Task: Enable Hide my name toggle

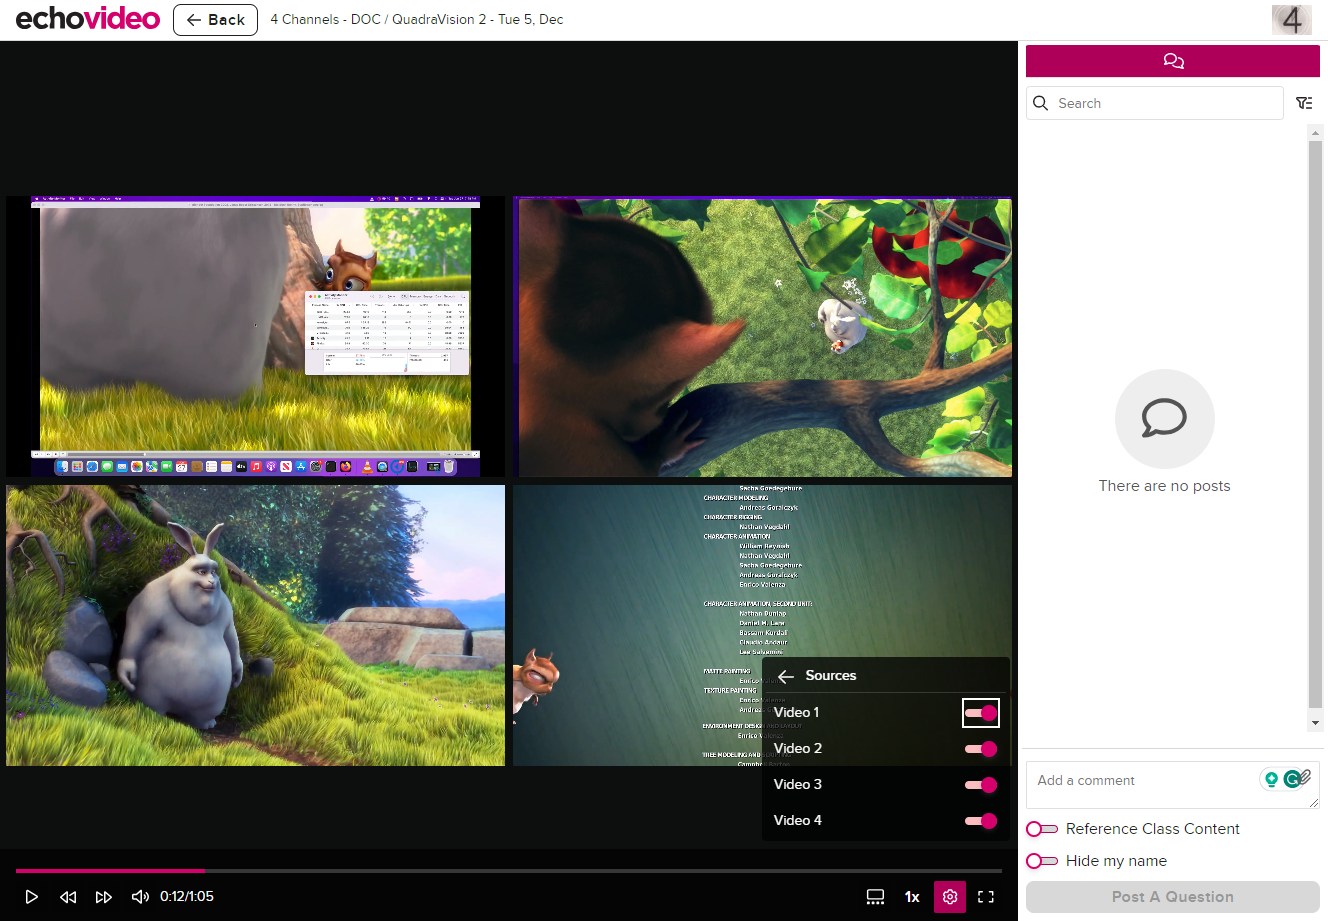Action: (1042, 861)
